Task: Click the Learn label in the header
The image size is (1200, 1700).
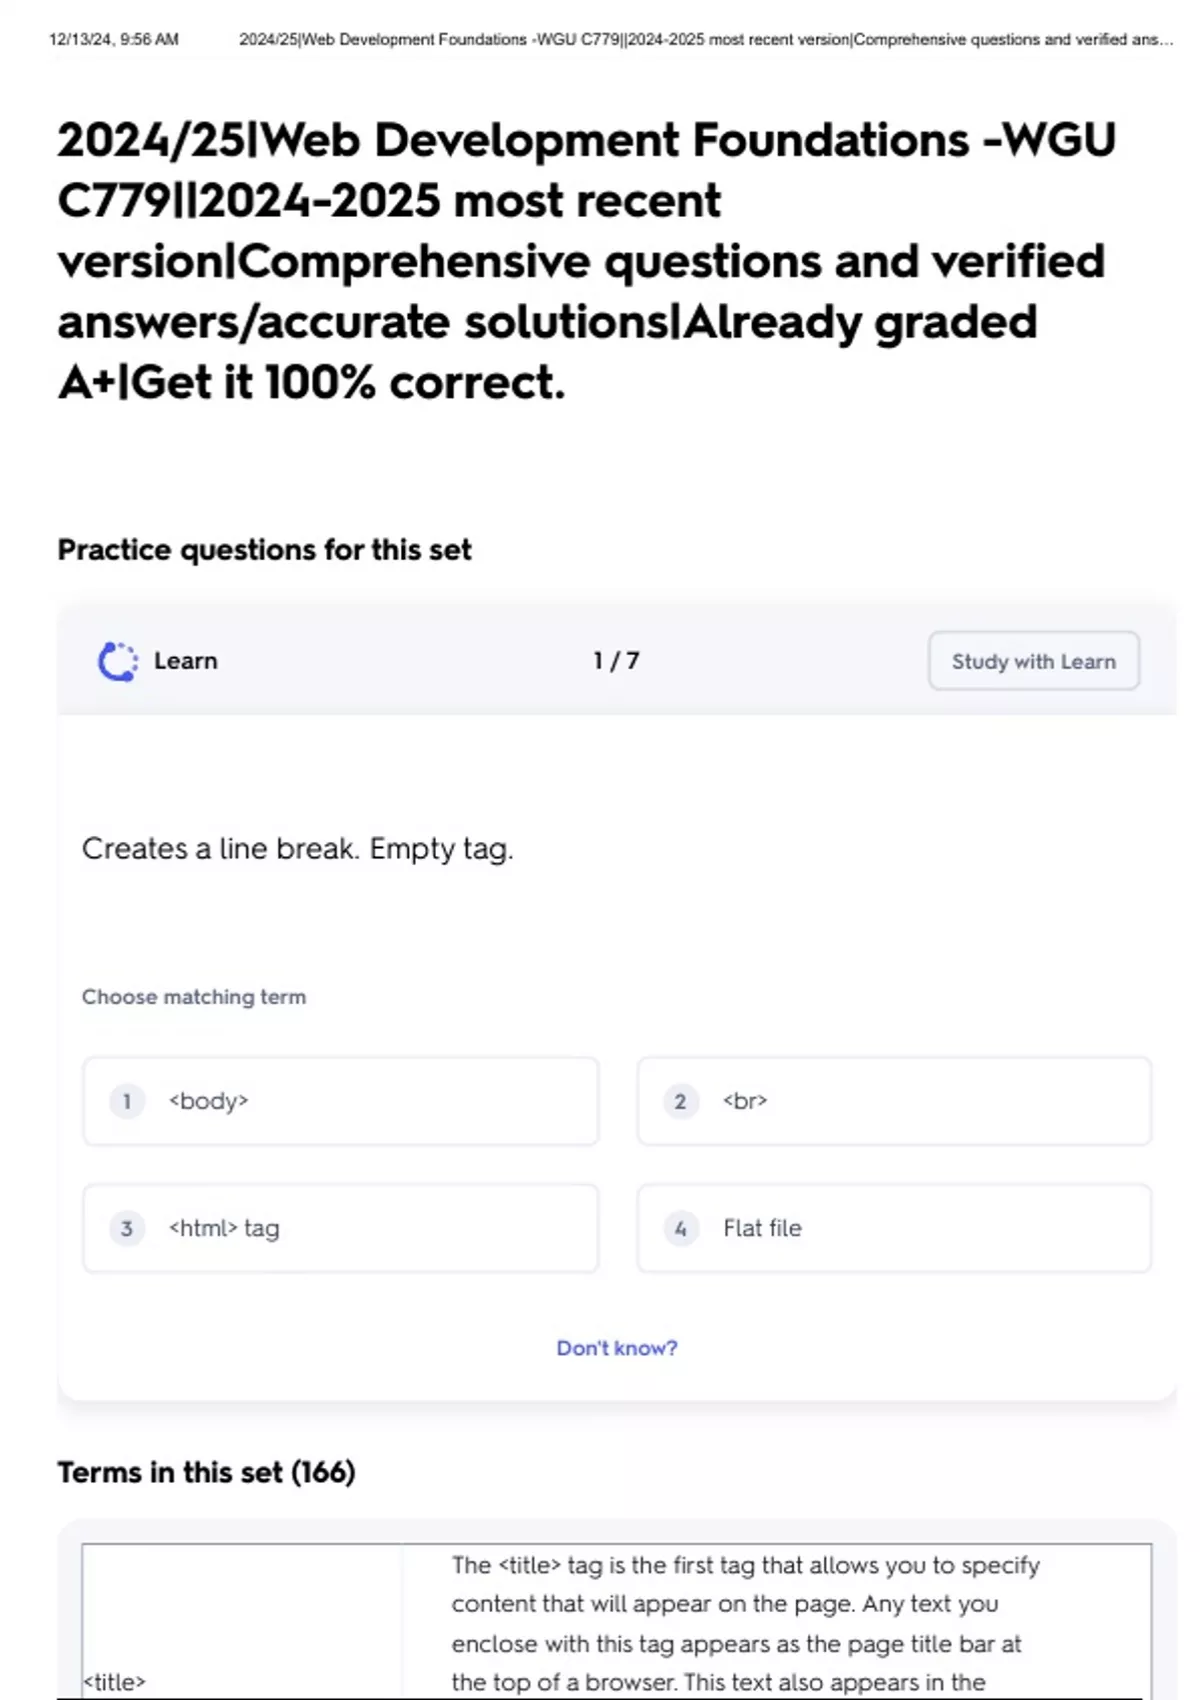Action: [186, 661]
